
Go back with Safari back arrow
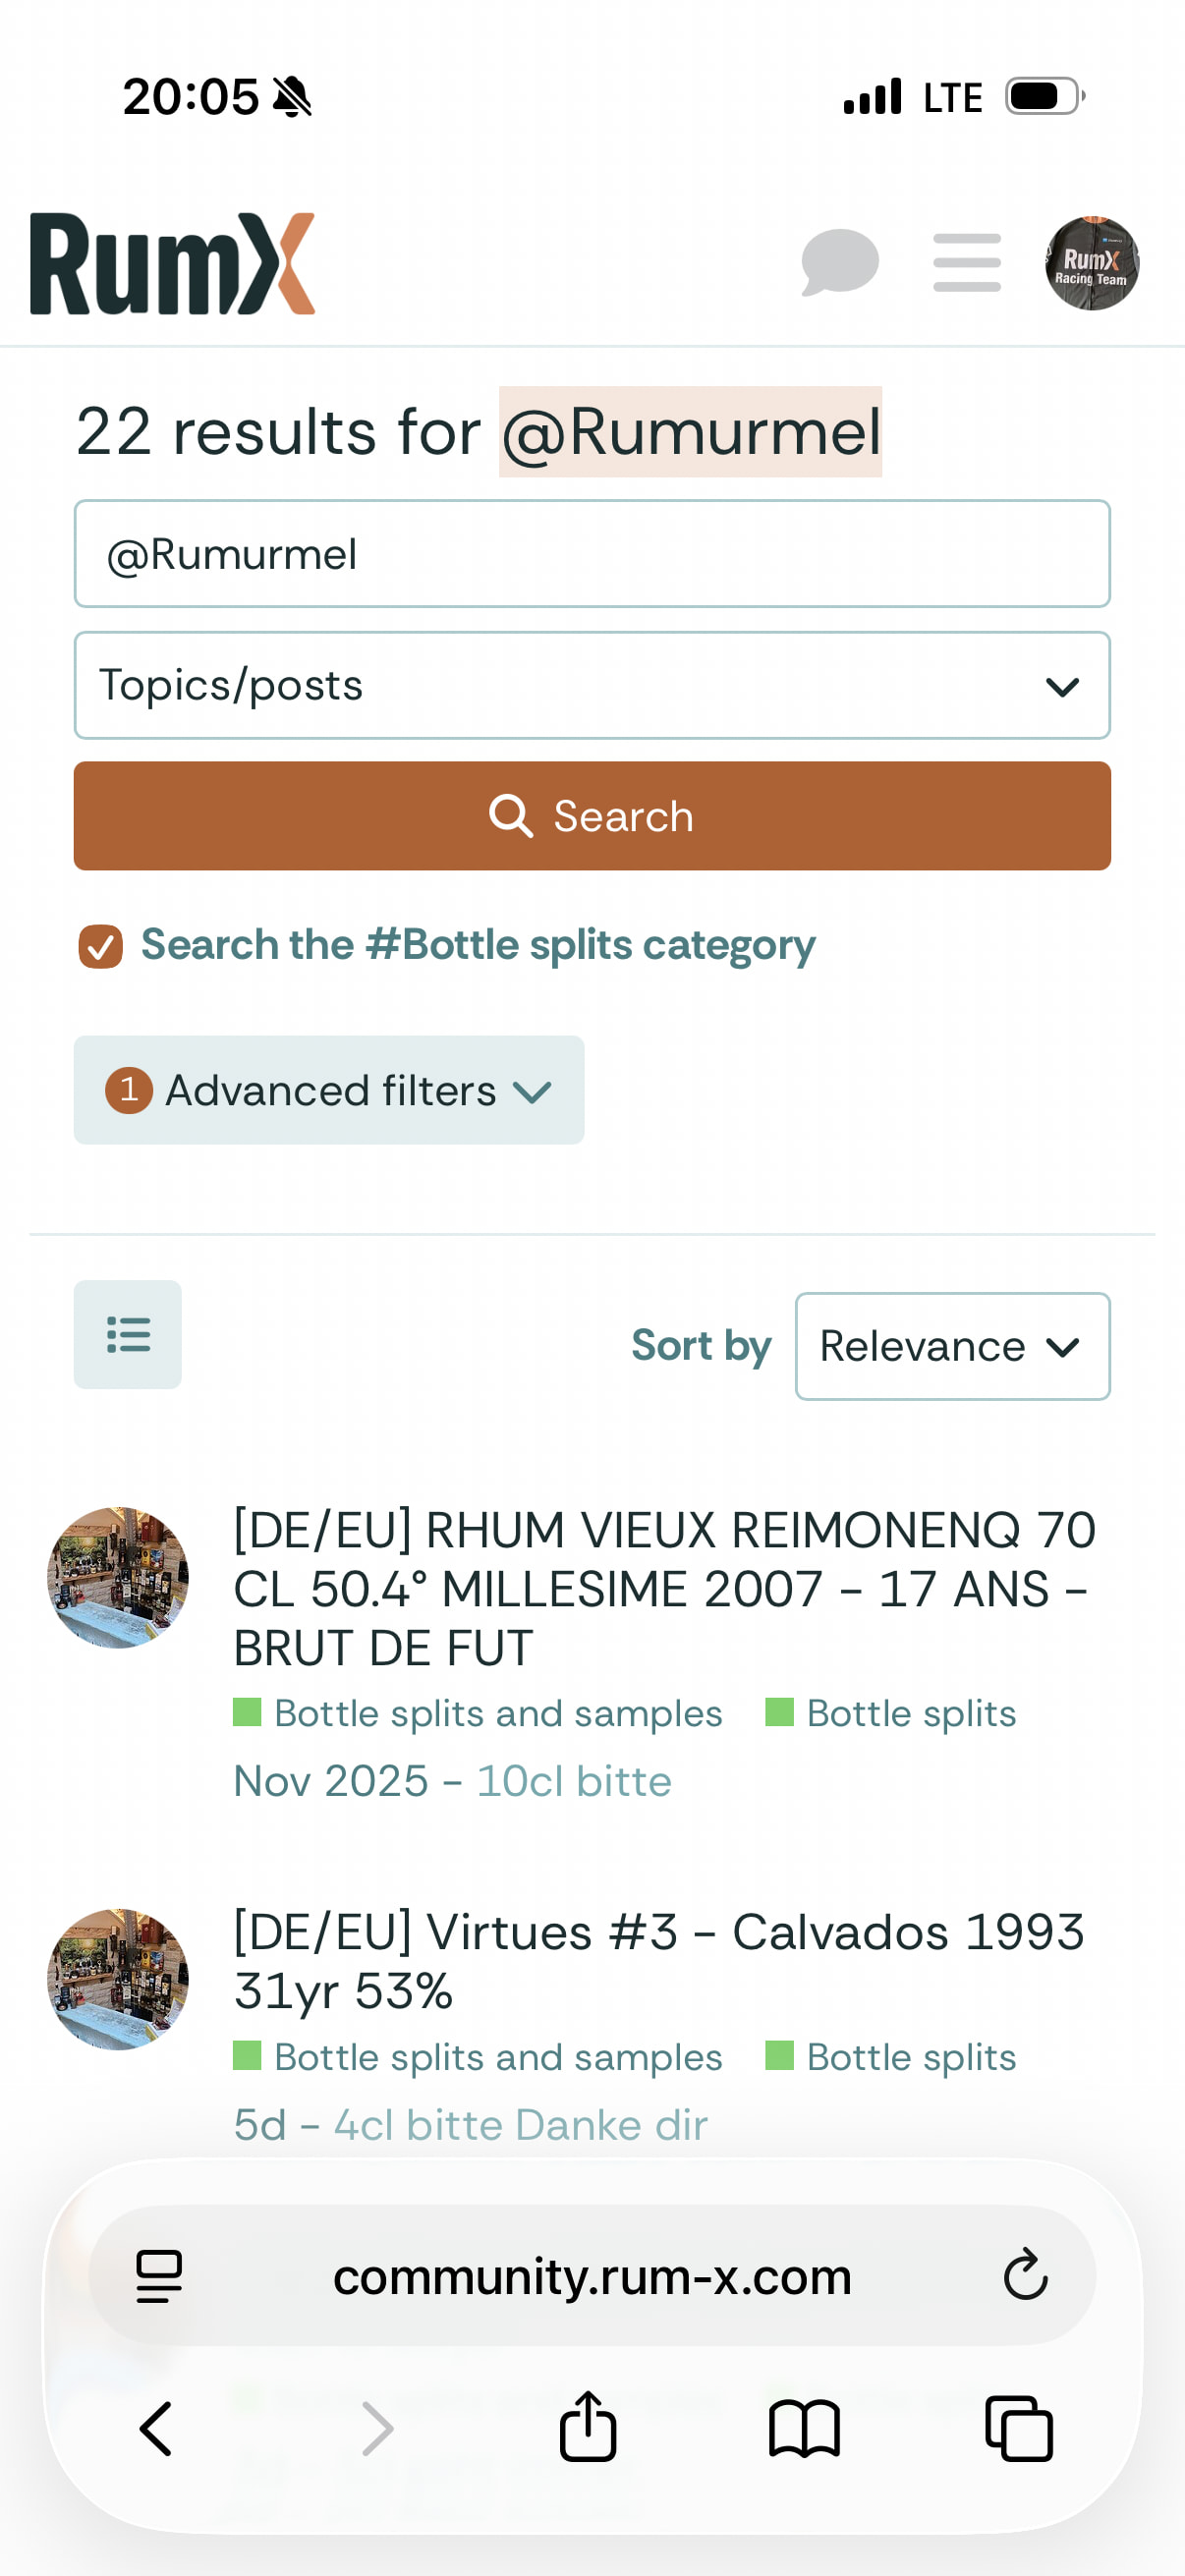tap(157, 2428)
